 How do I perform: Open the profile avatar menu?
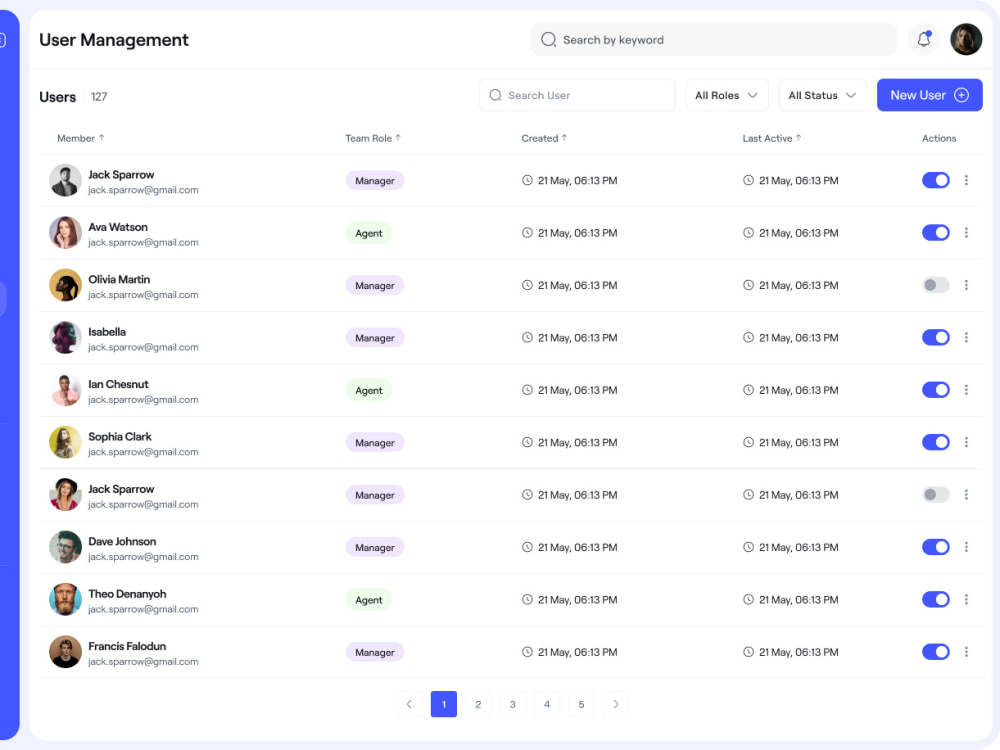tap(966, 40)
